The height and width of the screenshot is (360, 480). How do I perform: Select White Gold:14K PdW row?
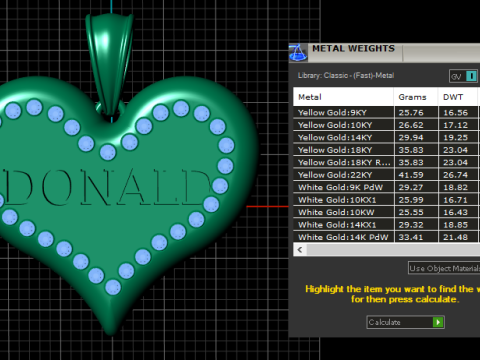coord(387,237)
